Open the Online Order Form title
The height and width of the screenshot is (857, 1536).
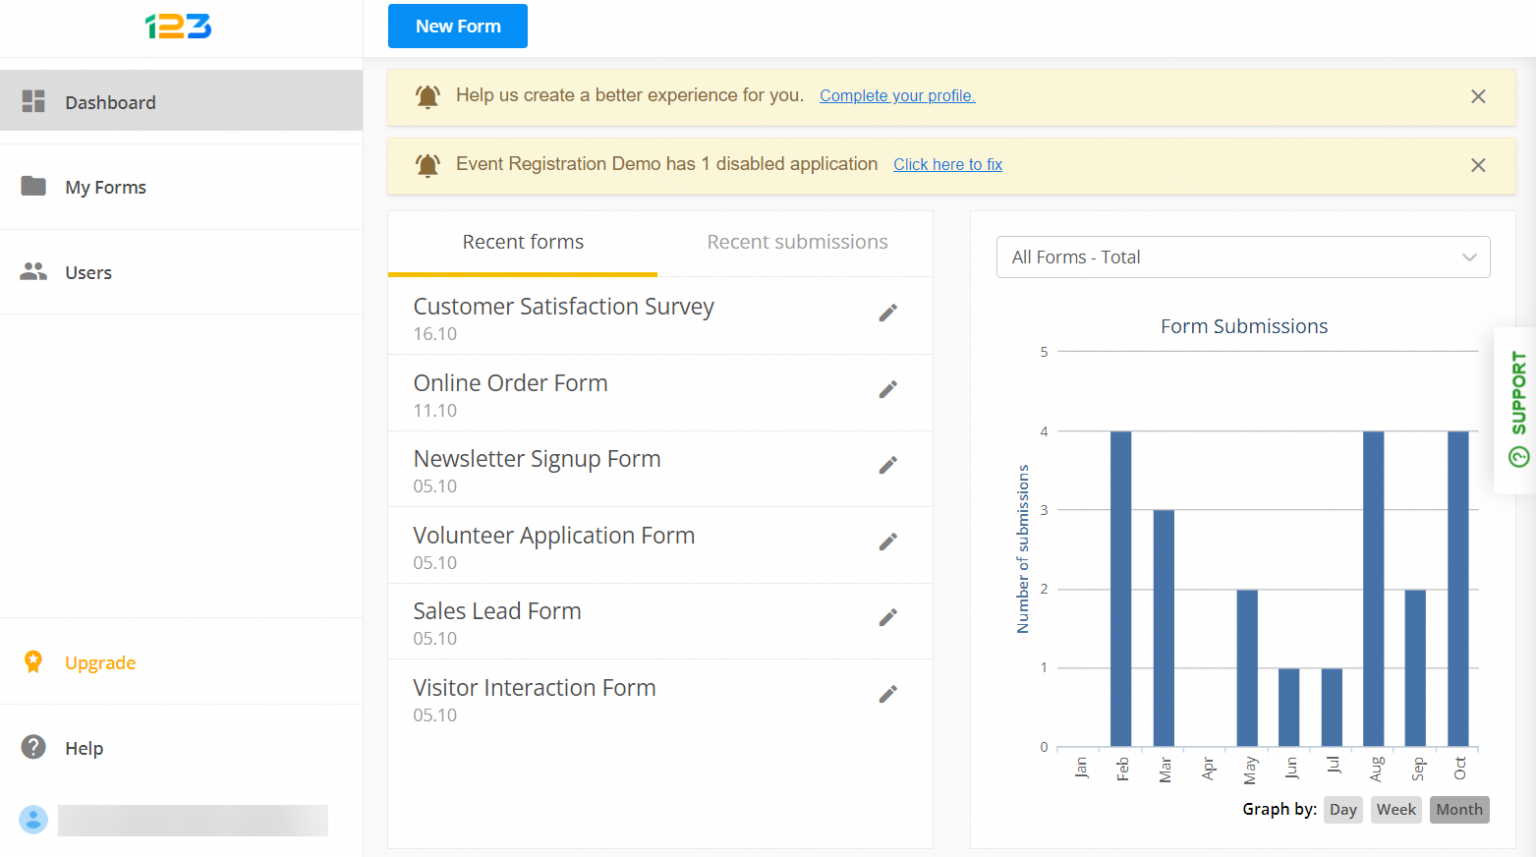[510, 383]
